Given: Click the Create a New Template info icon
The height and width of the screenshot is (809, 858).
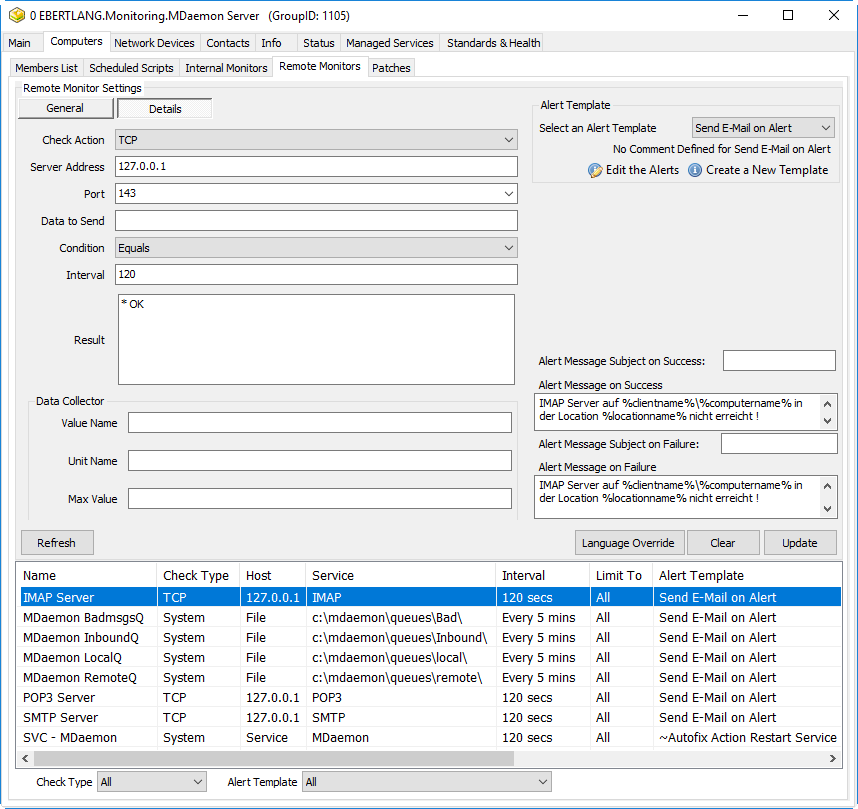Looking at the screenshot, I should (x=695, y=170).
